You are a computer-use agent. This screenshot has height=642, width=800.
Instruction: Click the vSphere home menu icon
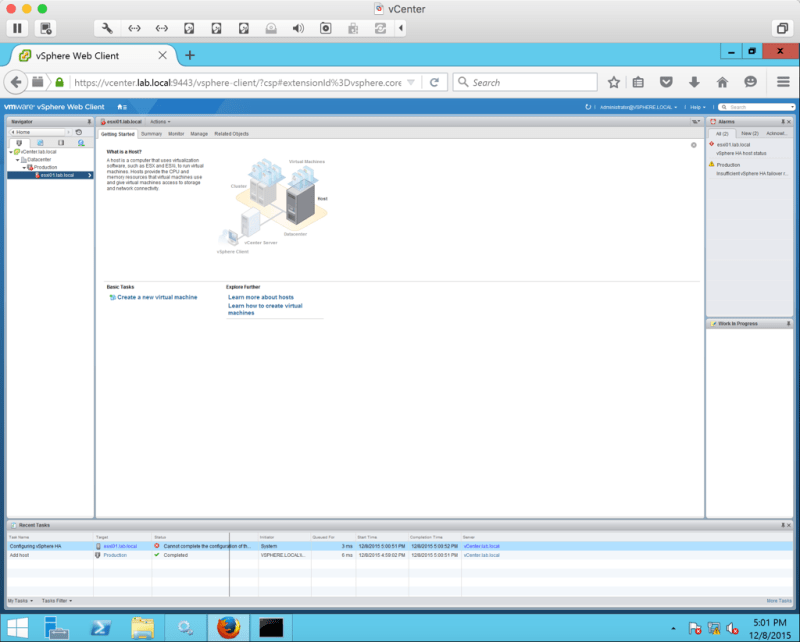123,106
